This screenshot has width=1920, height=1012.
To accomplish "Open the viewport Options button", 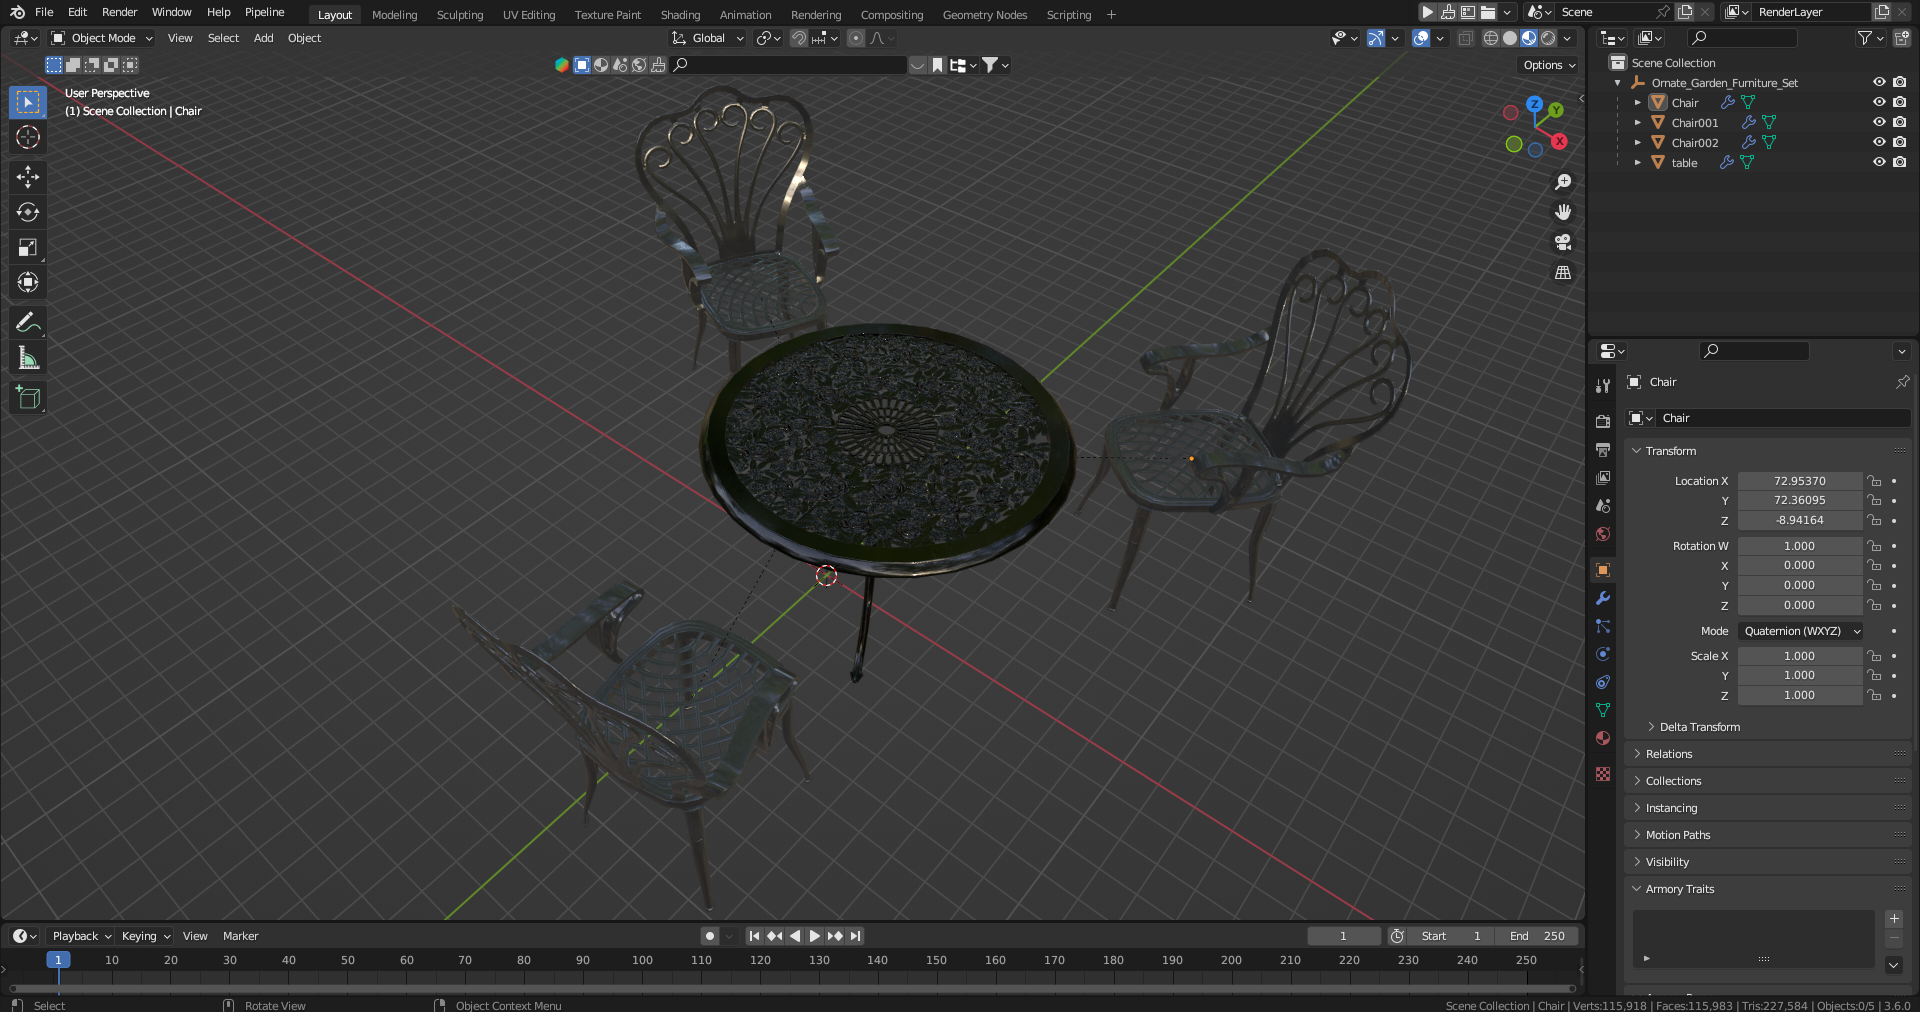I will pyautogui.click(x=1549, y=65).
